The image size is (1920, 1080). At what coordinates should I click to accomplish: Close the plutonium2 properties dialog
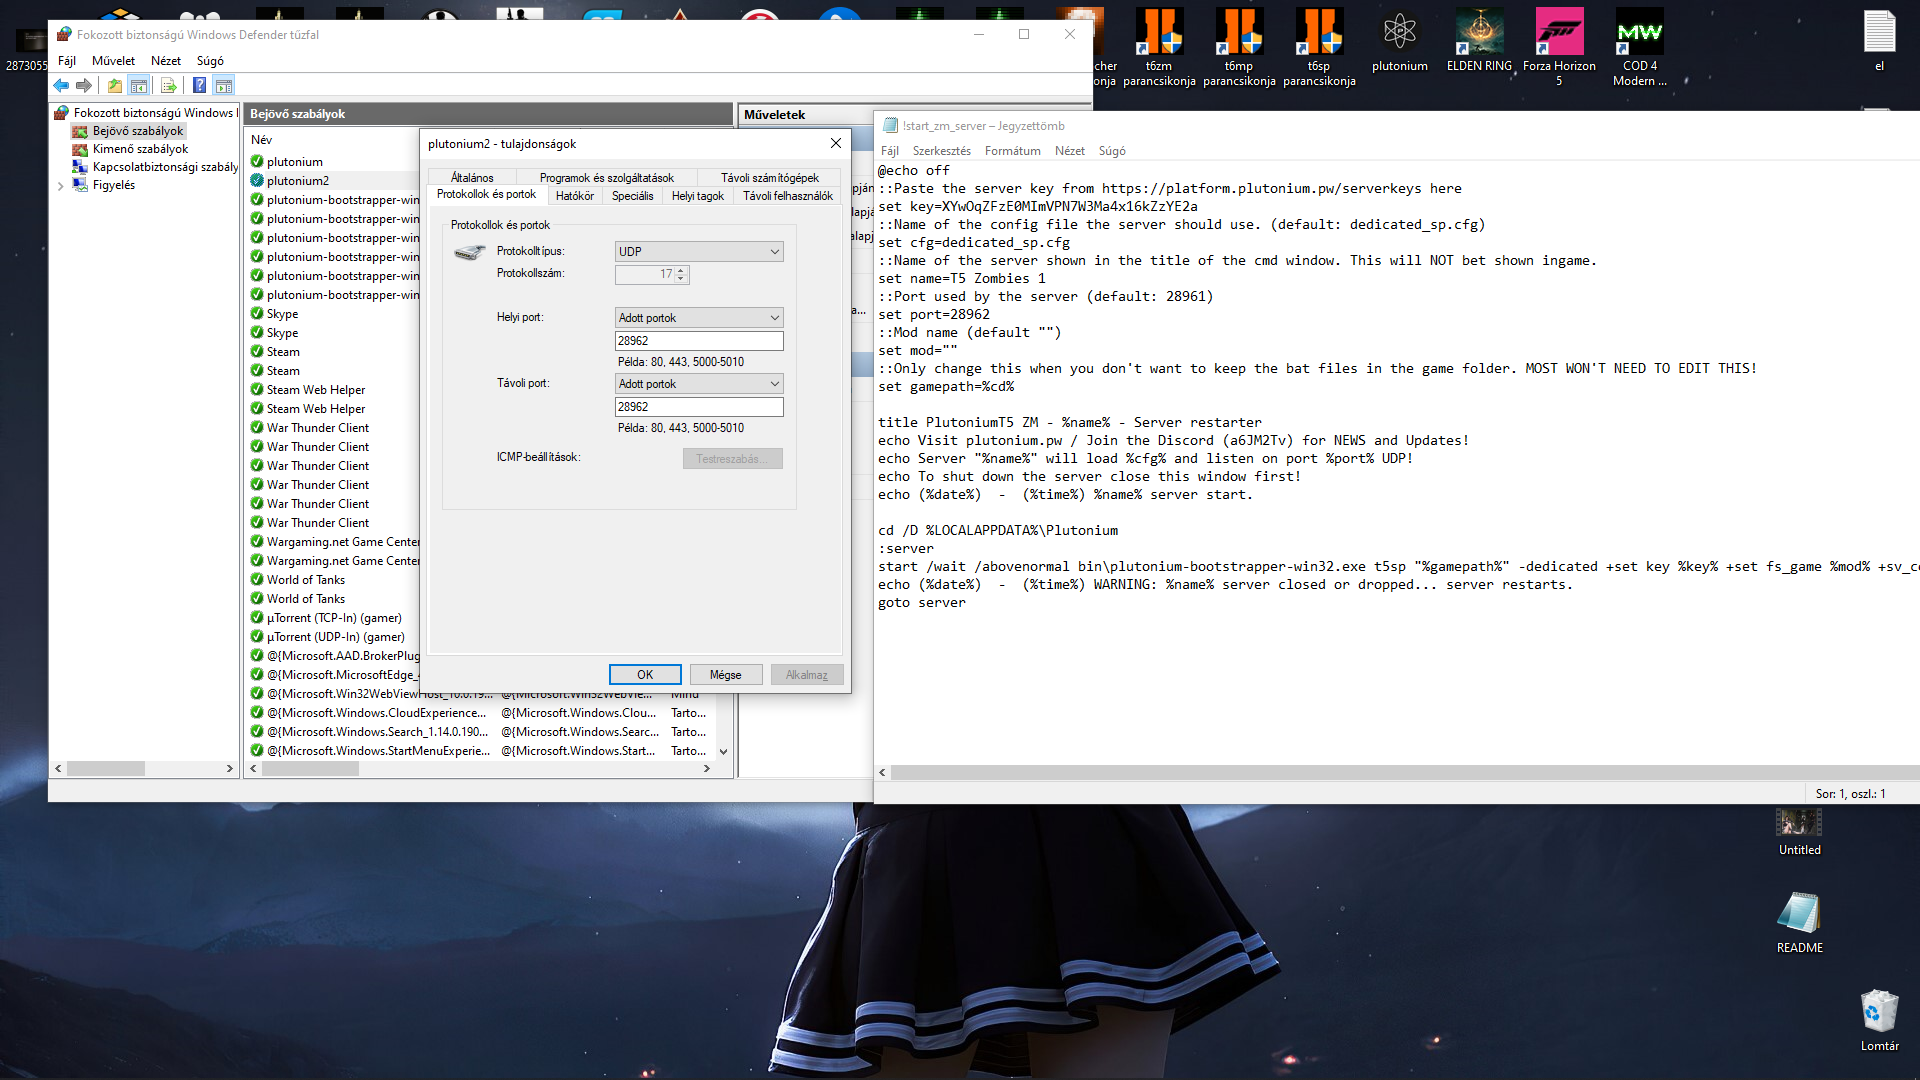point(836,143)
